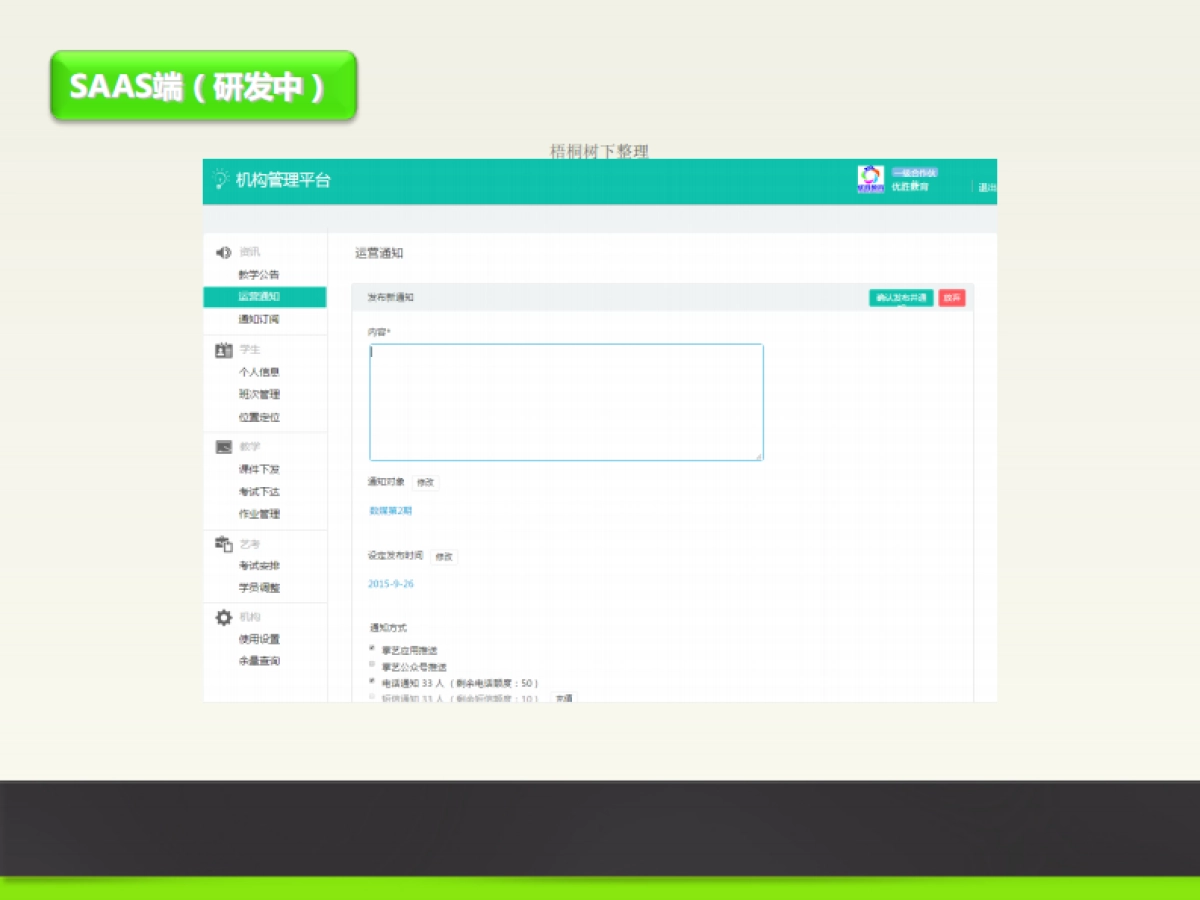Click the 资讯 speaker icon in sidebar
This screenshot has height=900, width=1200.
tap(222, 252)
